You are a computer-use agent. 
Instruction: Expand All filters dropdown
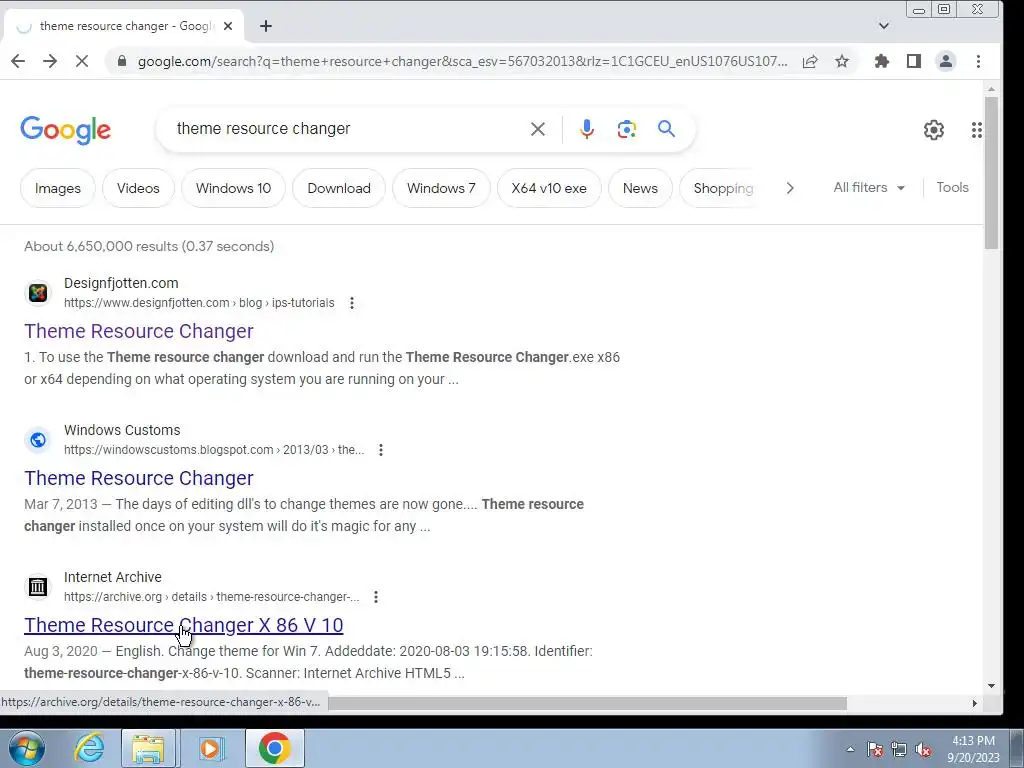[x=869, y=187]
